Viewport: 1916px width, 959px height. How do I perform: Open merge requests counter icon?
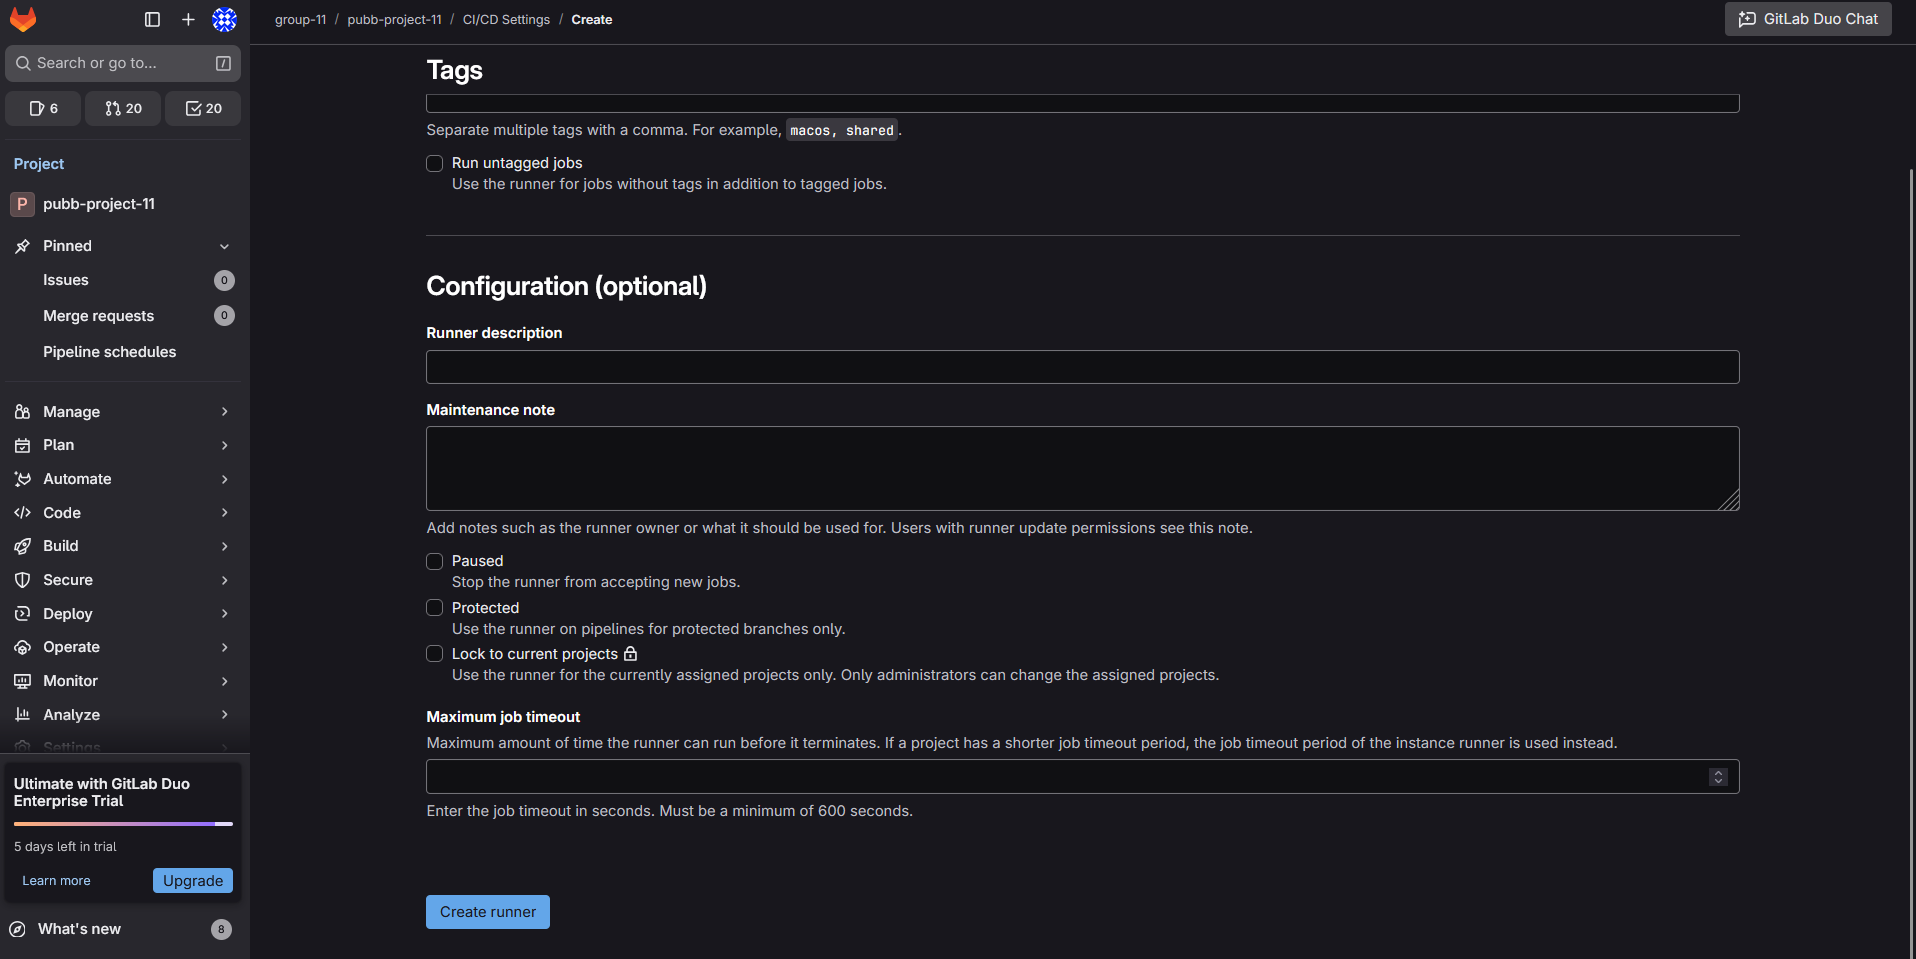(123, 108)
